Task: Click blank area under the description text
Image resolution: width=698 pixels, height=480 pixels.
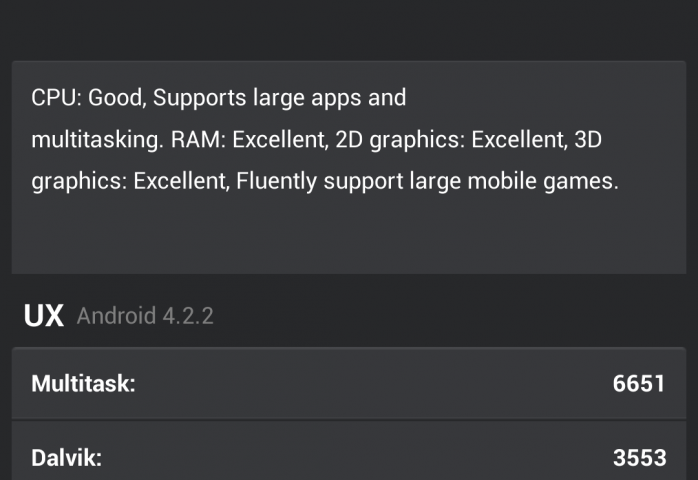Action: coord(349,238)
